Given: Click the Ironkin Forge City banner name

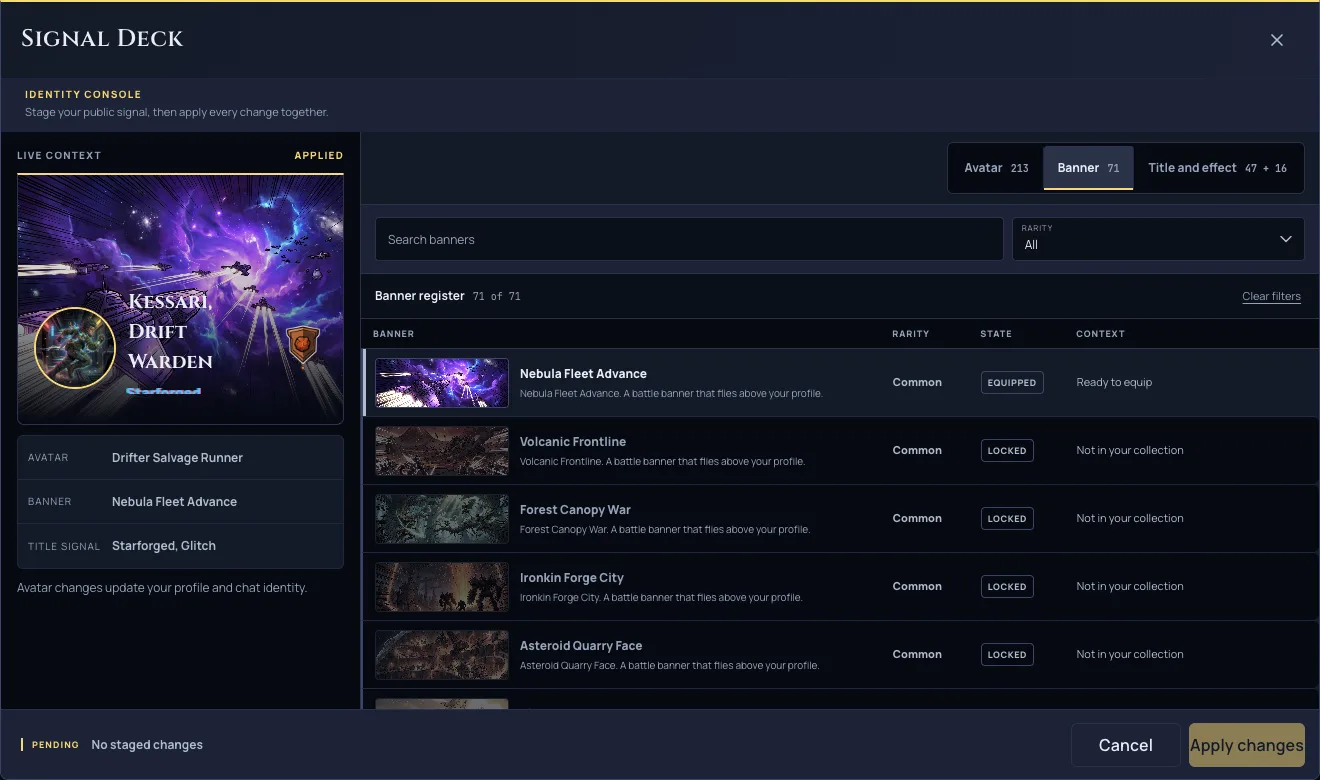Looking at the screenshot, I should coord(572,578).
